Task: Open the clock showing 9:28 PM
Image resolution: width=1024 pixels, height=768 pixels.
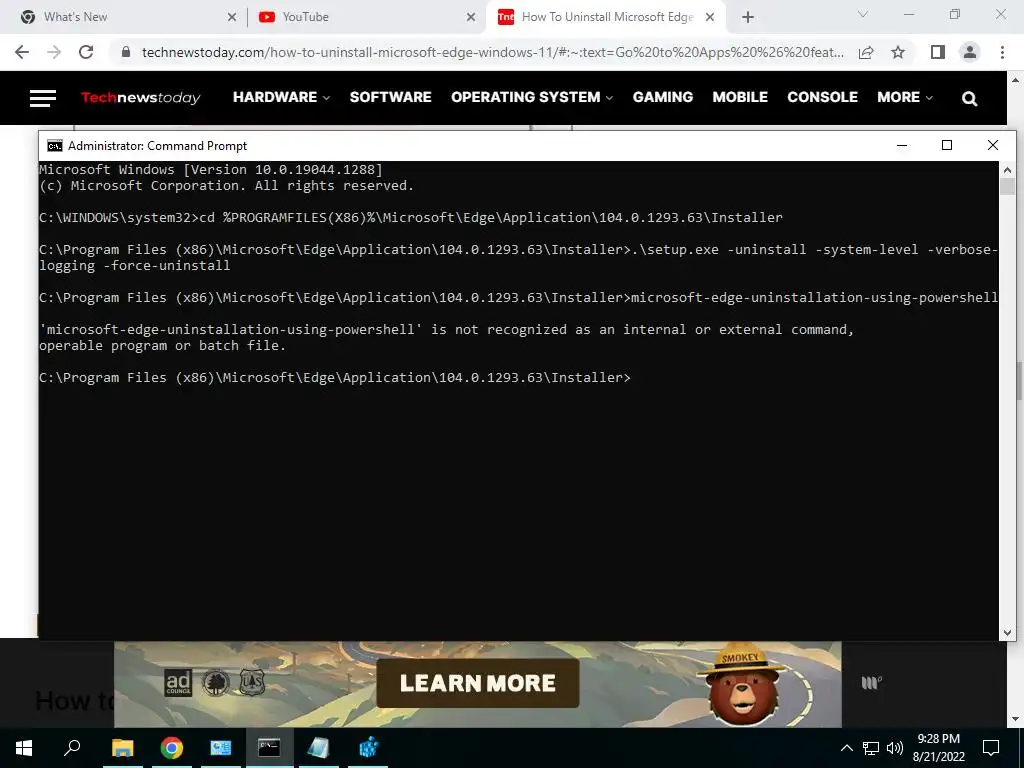Action: [x=938, y=748]
